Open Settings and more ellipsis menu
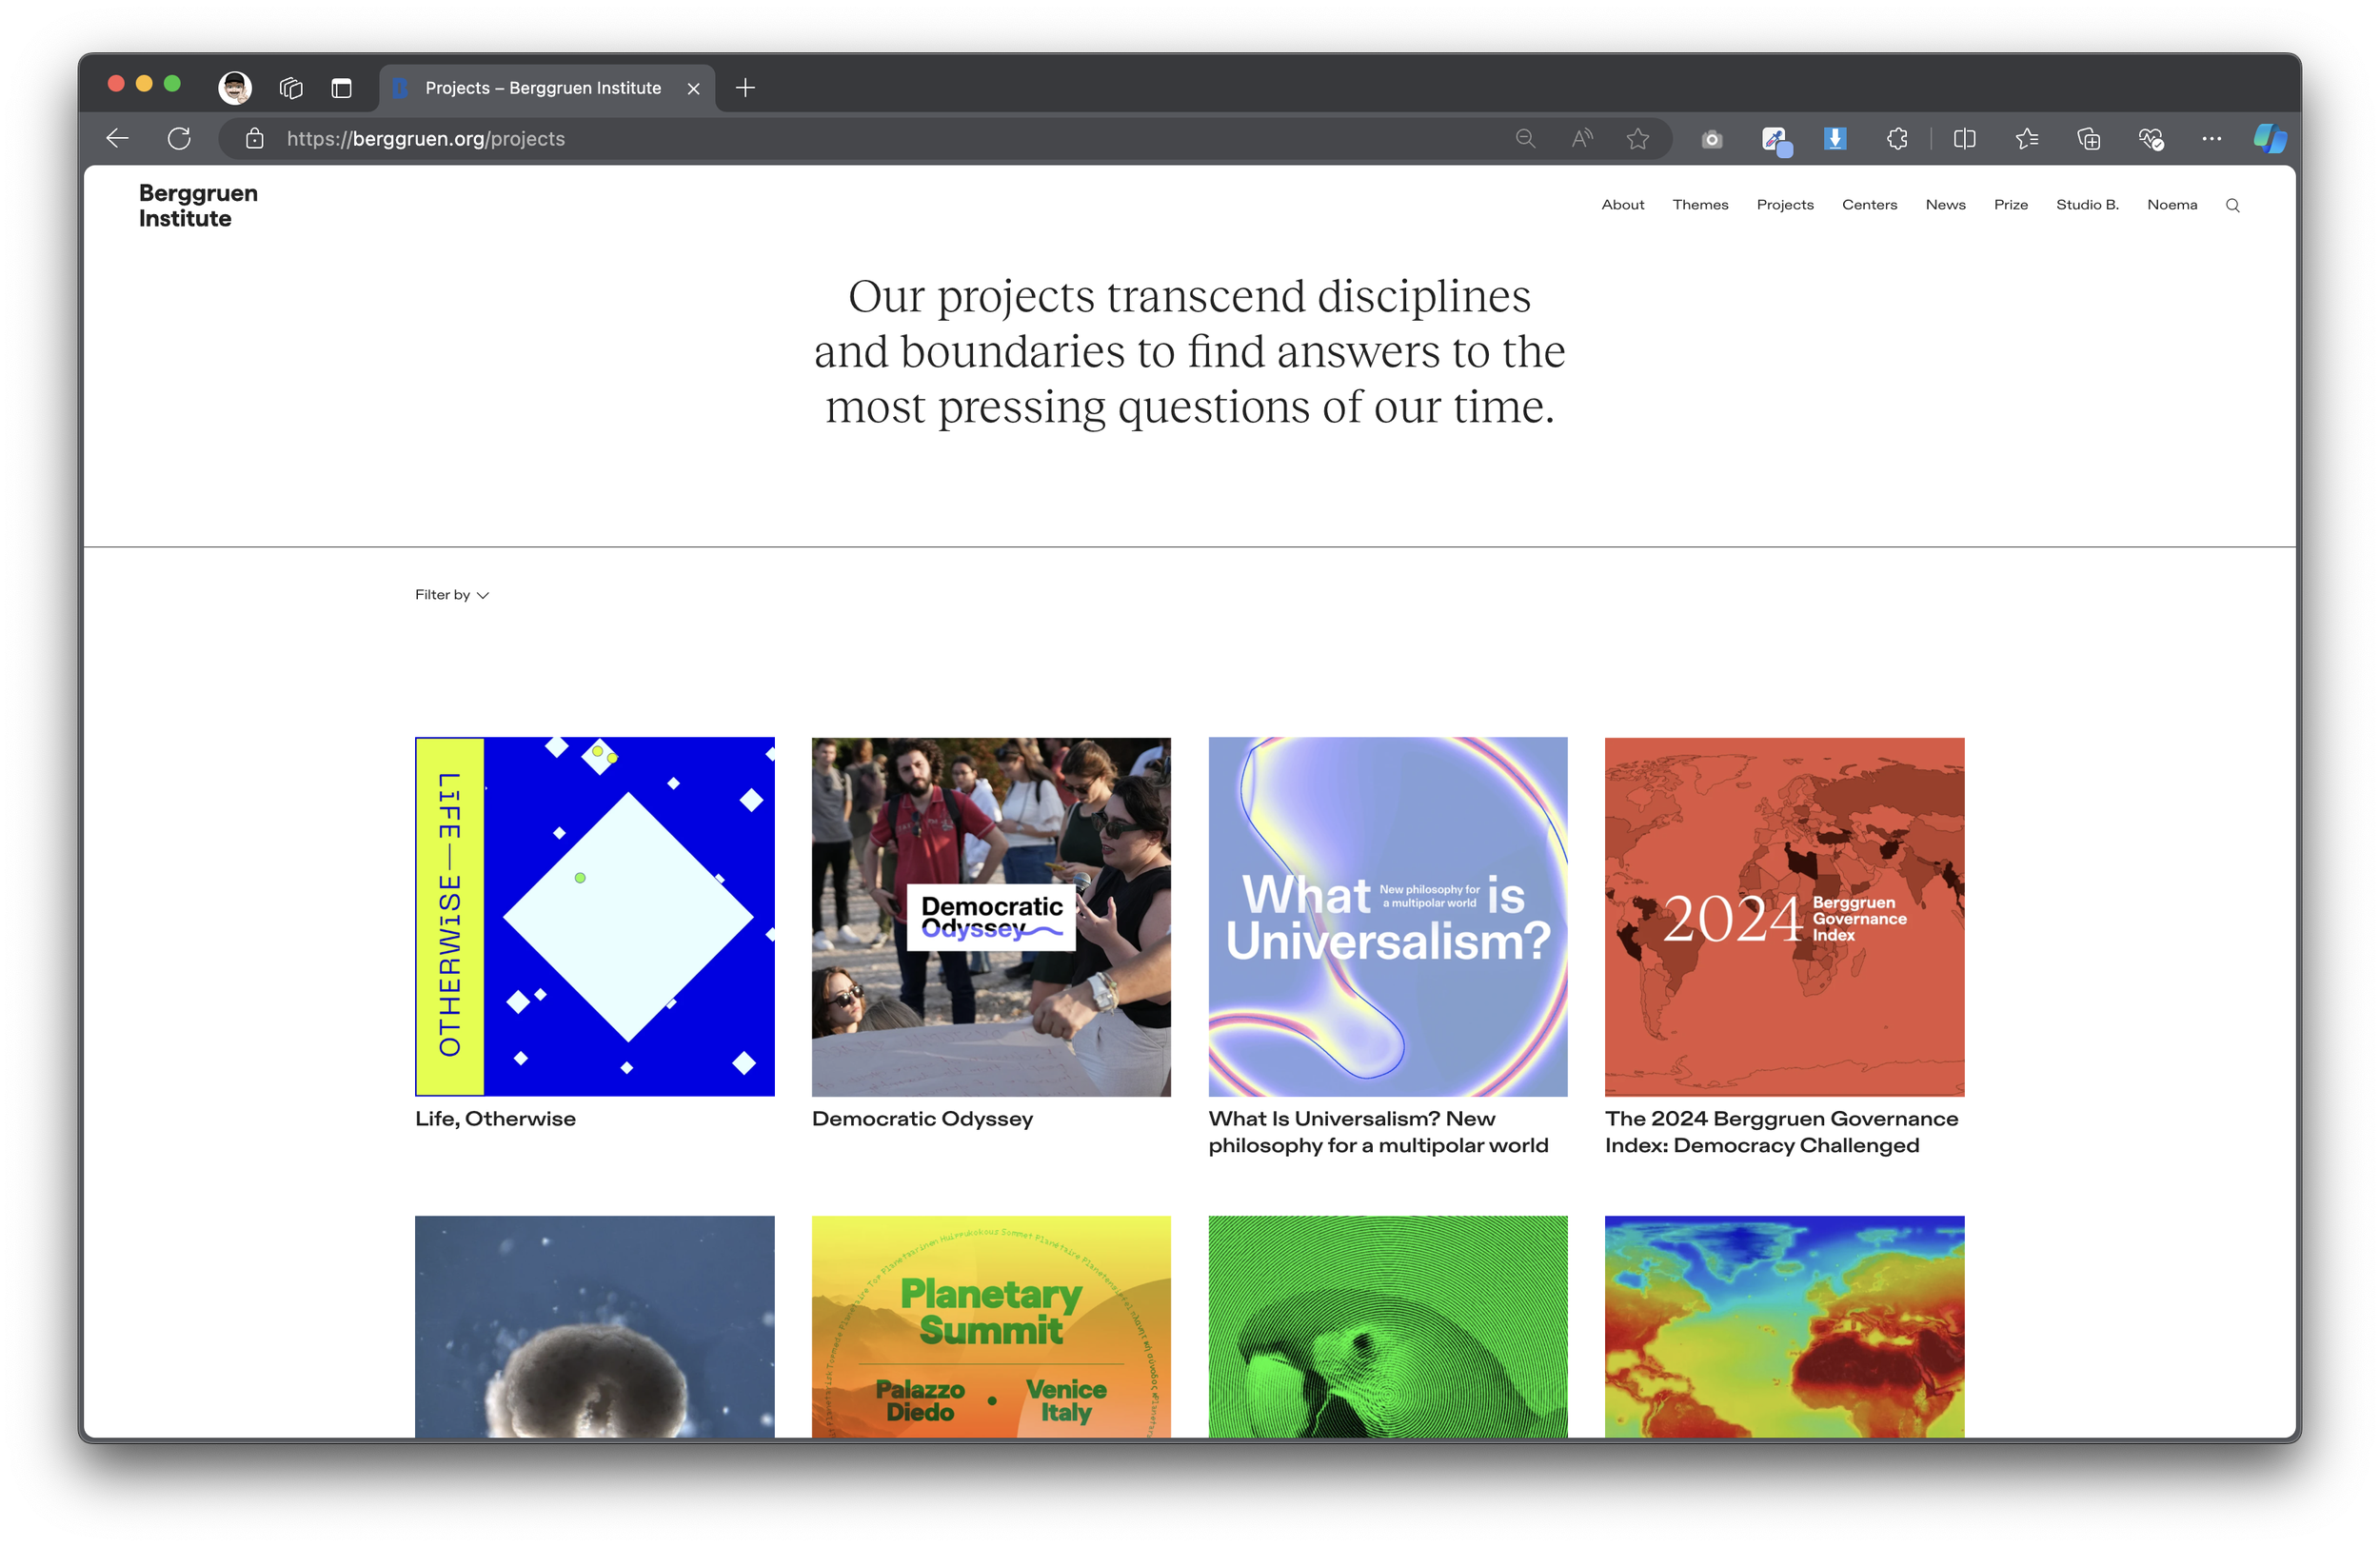This screenshot has height=1547, width=2380. tap(2212, 139)
